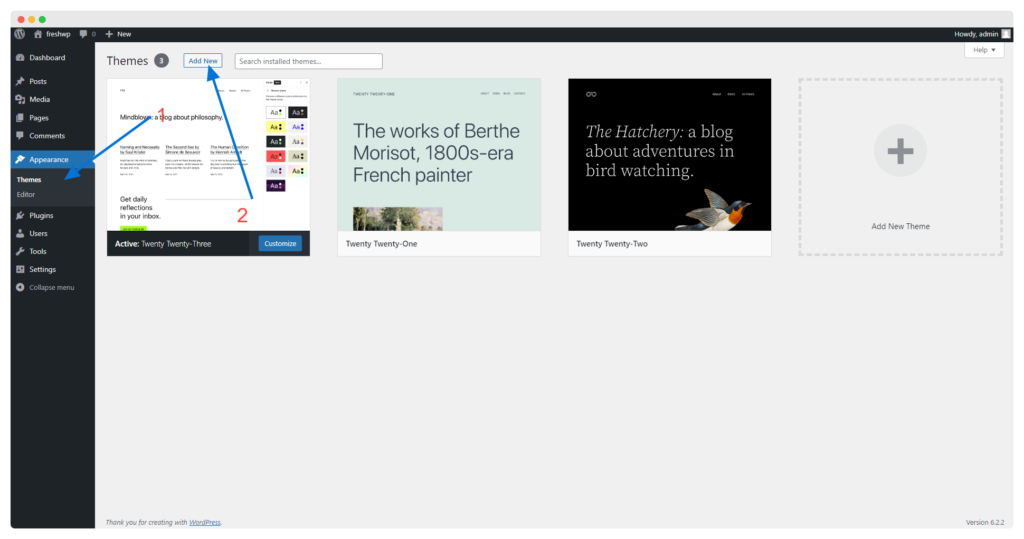This screenshot has height=539, width=1024.
Task: Select the Themes submenu item
Action: point(29,180)
